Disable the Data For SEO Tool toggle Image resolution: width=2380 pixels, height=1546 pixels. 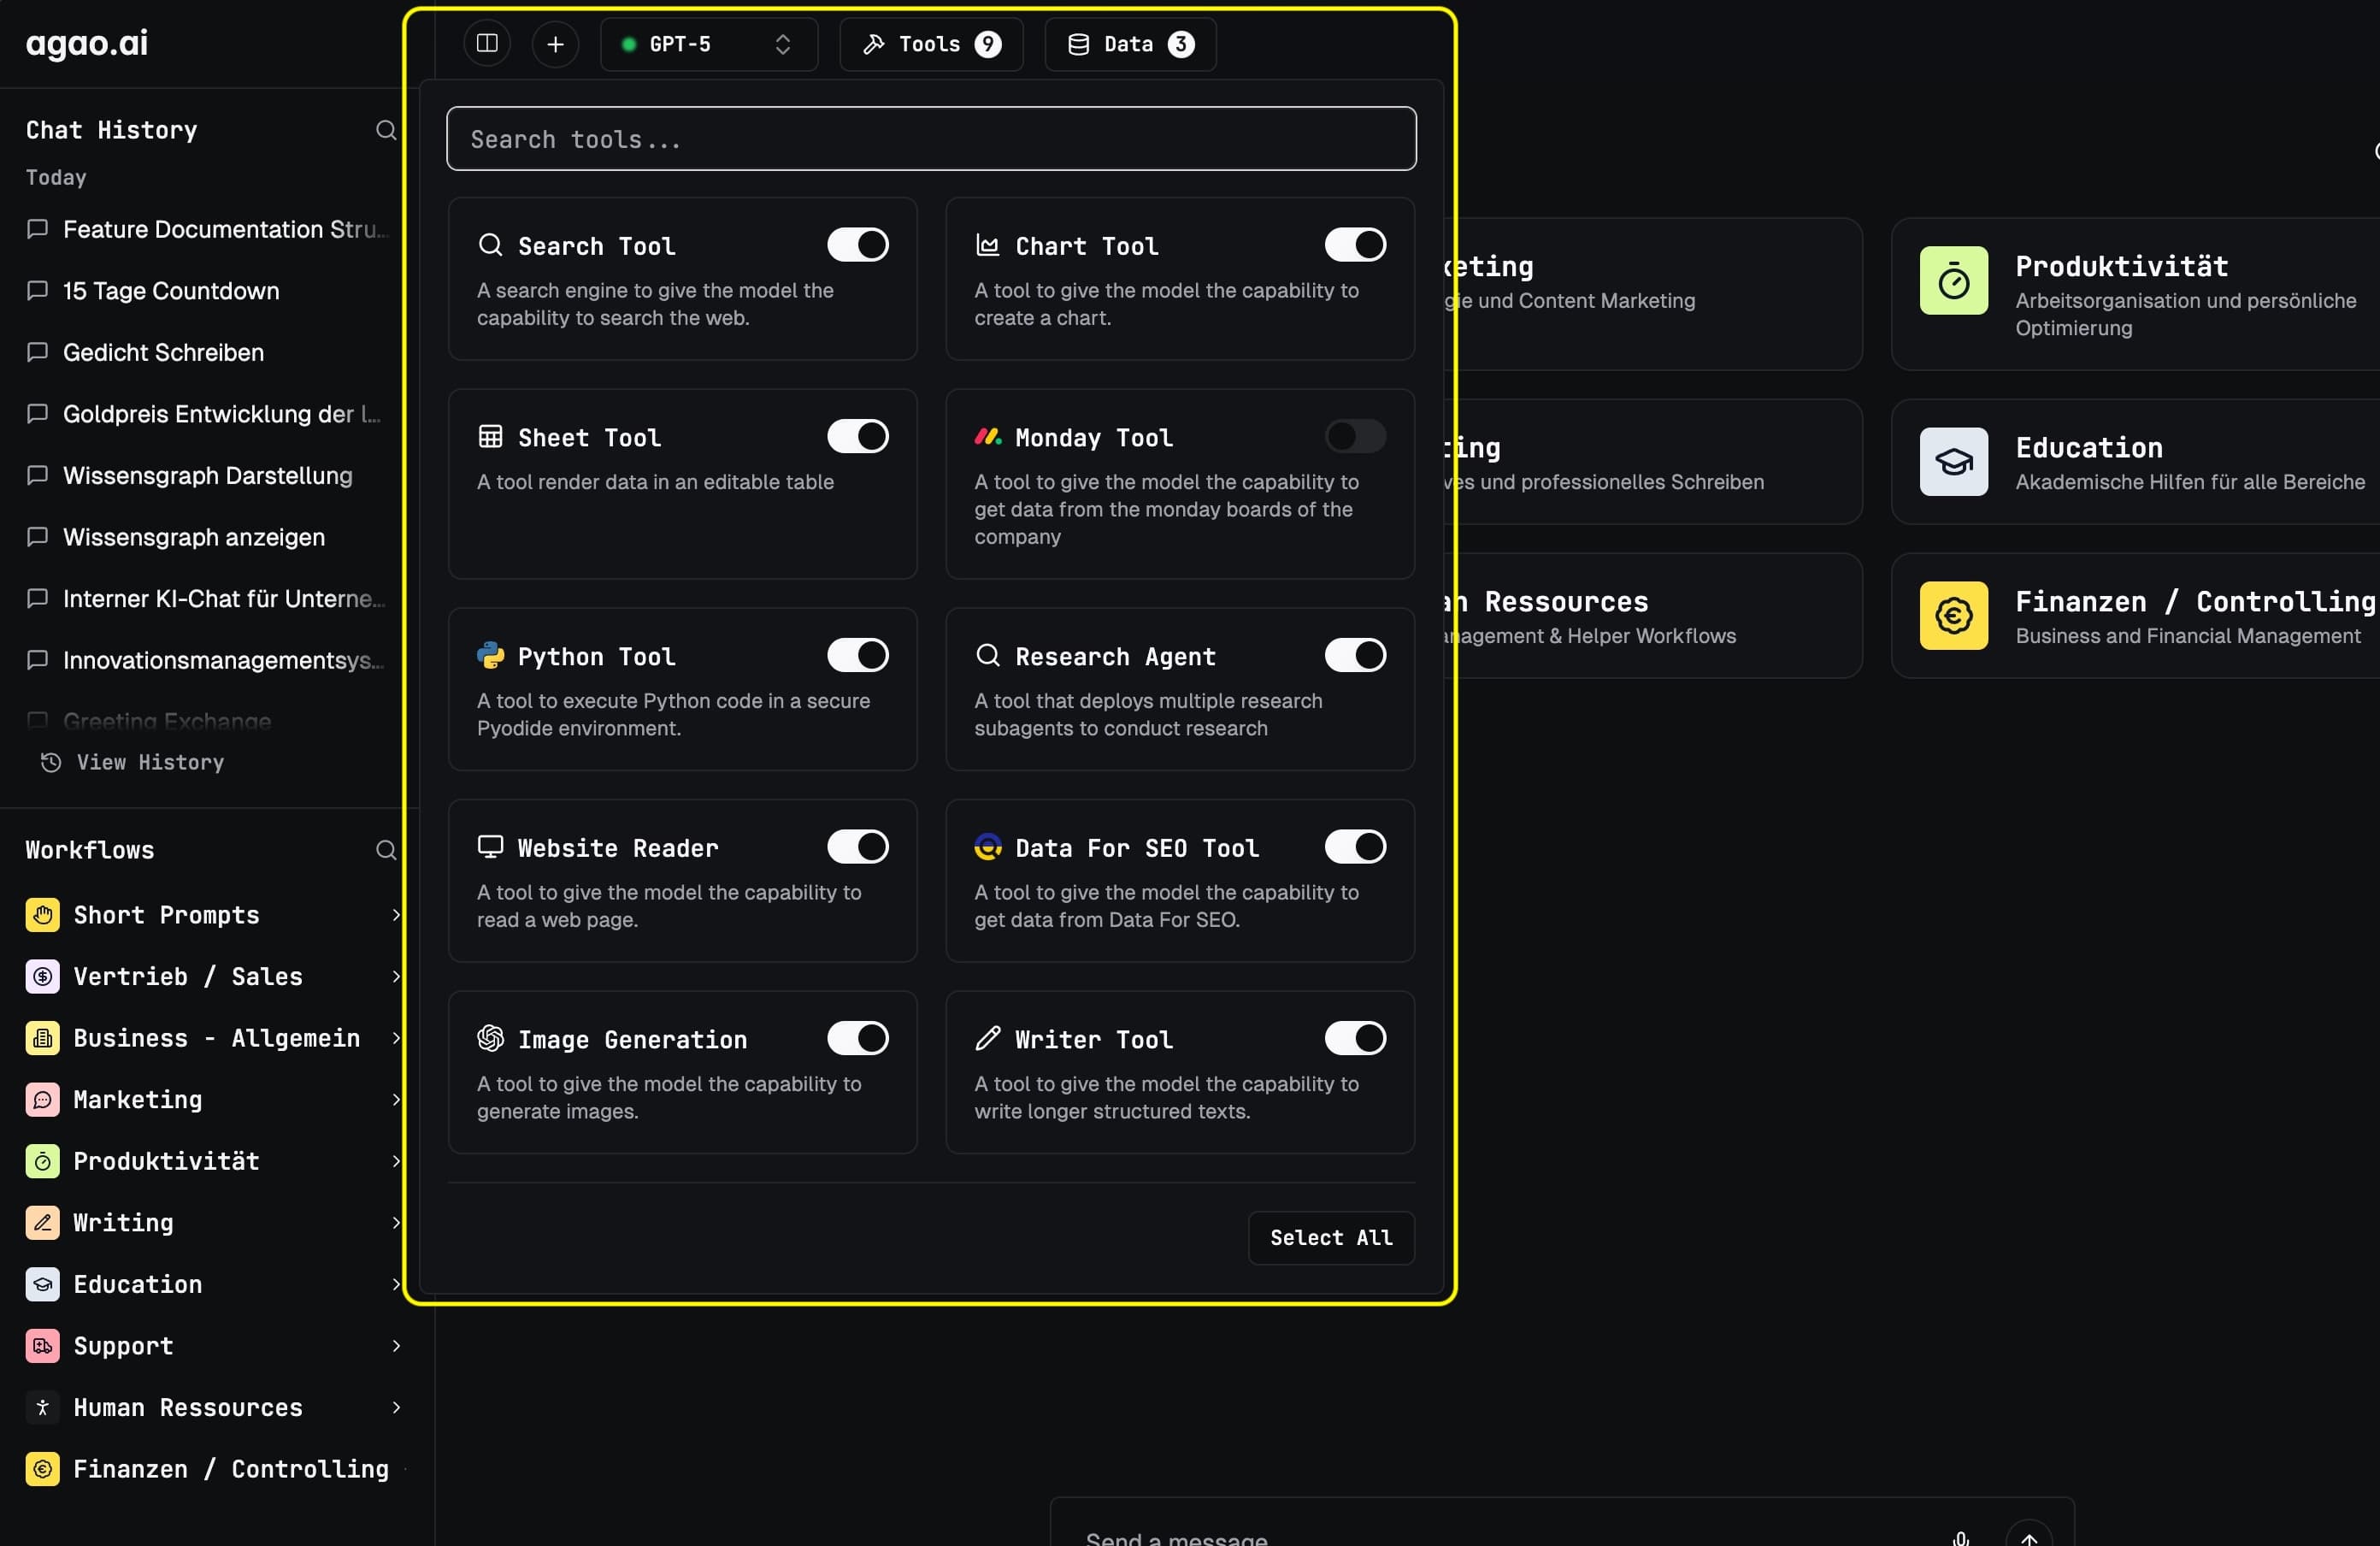click(1355, 847)
